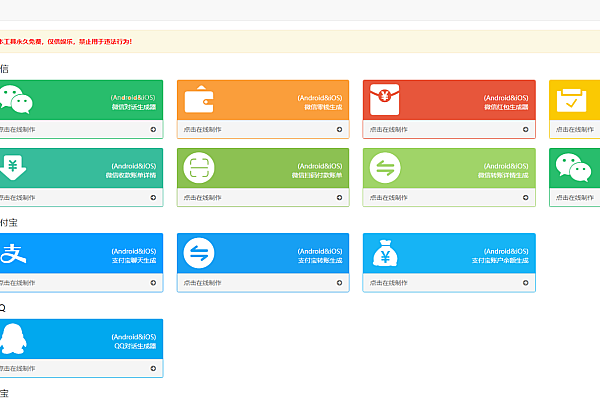Click the arrow on the orange wallet card footer
Viewport: 600px width, 400px height.
coord(339,129)
